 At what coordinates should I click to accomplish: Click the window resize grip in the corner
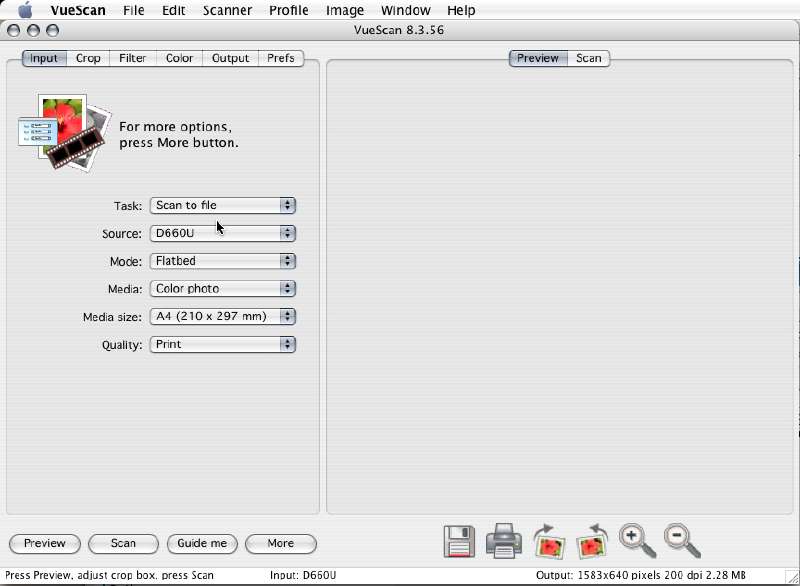pyautogui.click(x=792, y=578)
